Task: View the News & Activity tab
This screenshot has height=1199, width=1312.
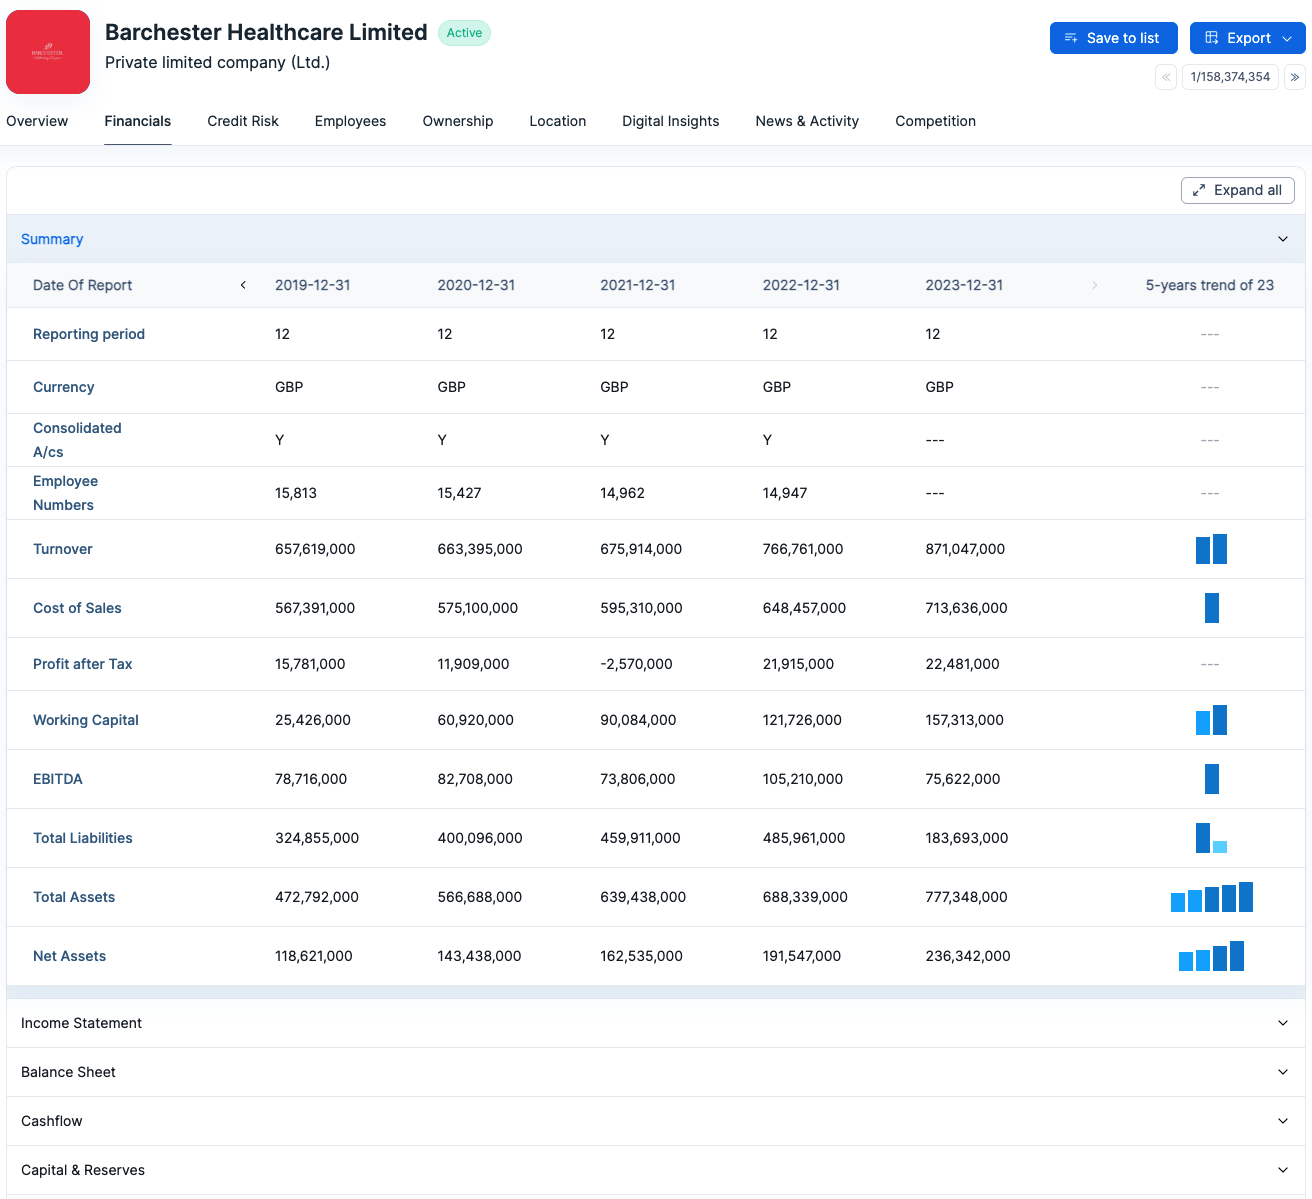Action: 807,121
